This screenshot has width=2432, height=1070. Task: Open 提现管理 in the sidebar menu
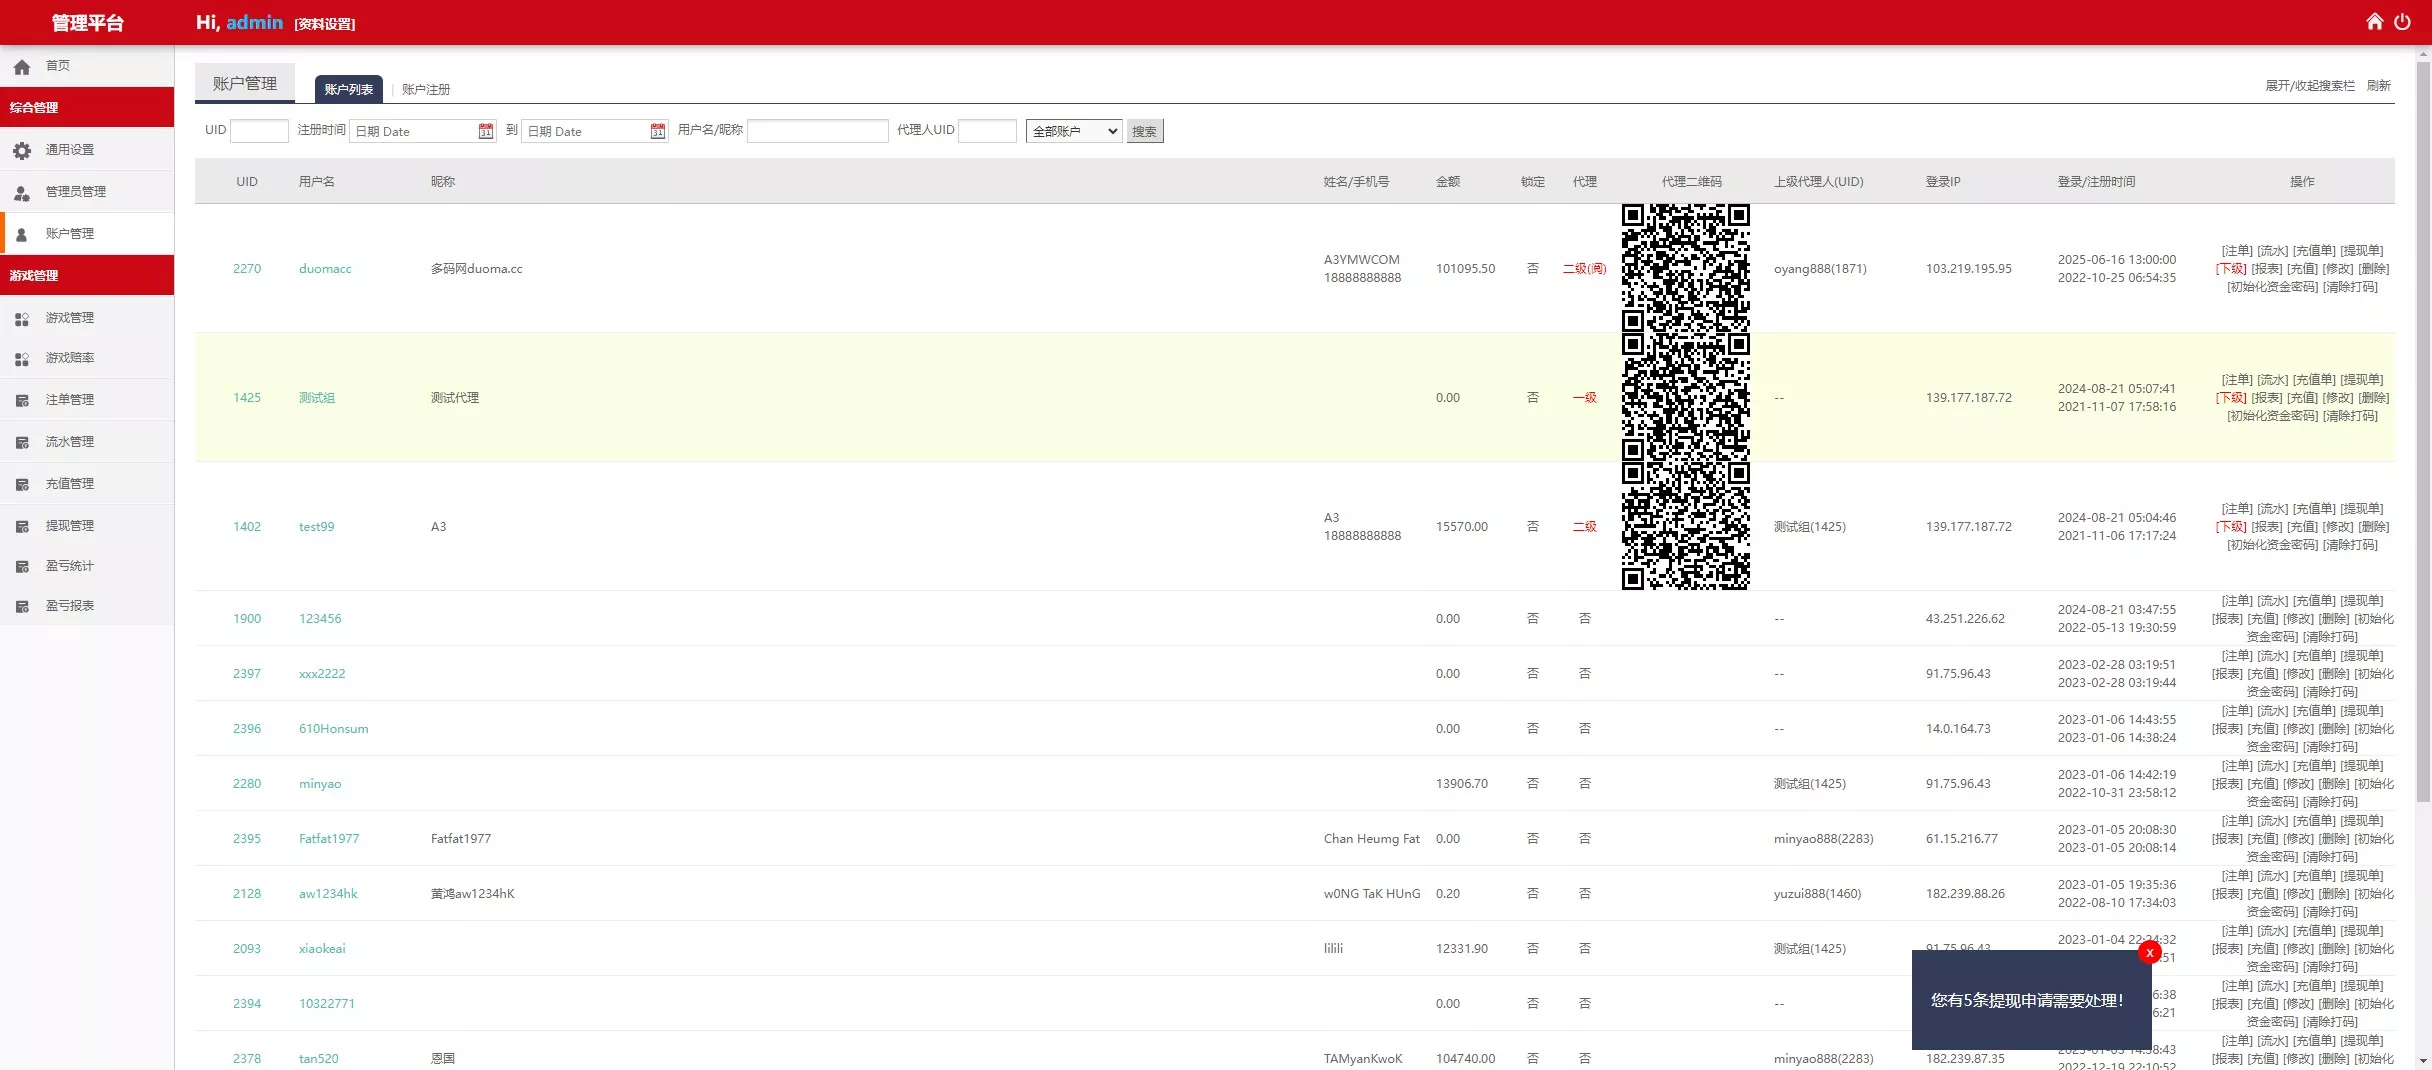(69, 526)
